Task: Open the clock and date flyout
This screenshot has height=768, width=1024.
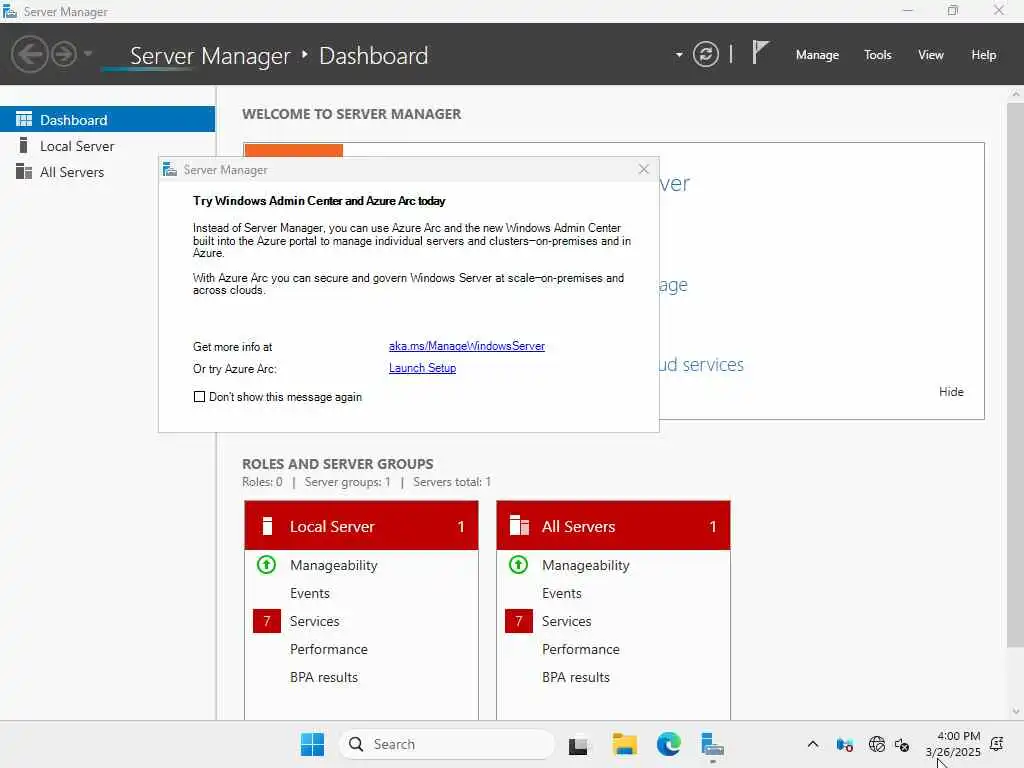Action: point(953,744)
